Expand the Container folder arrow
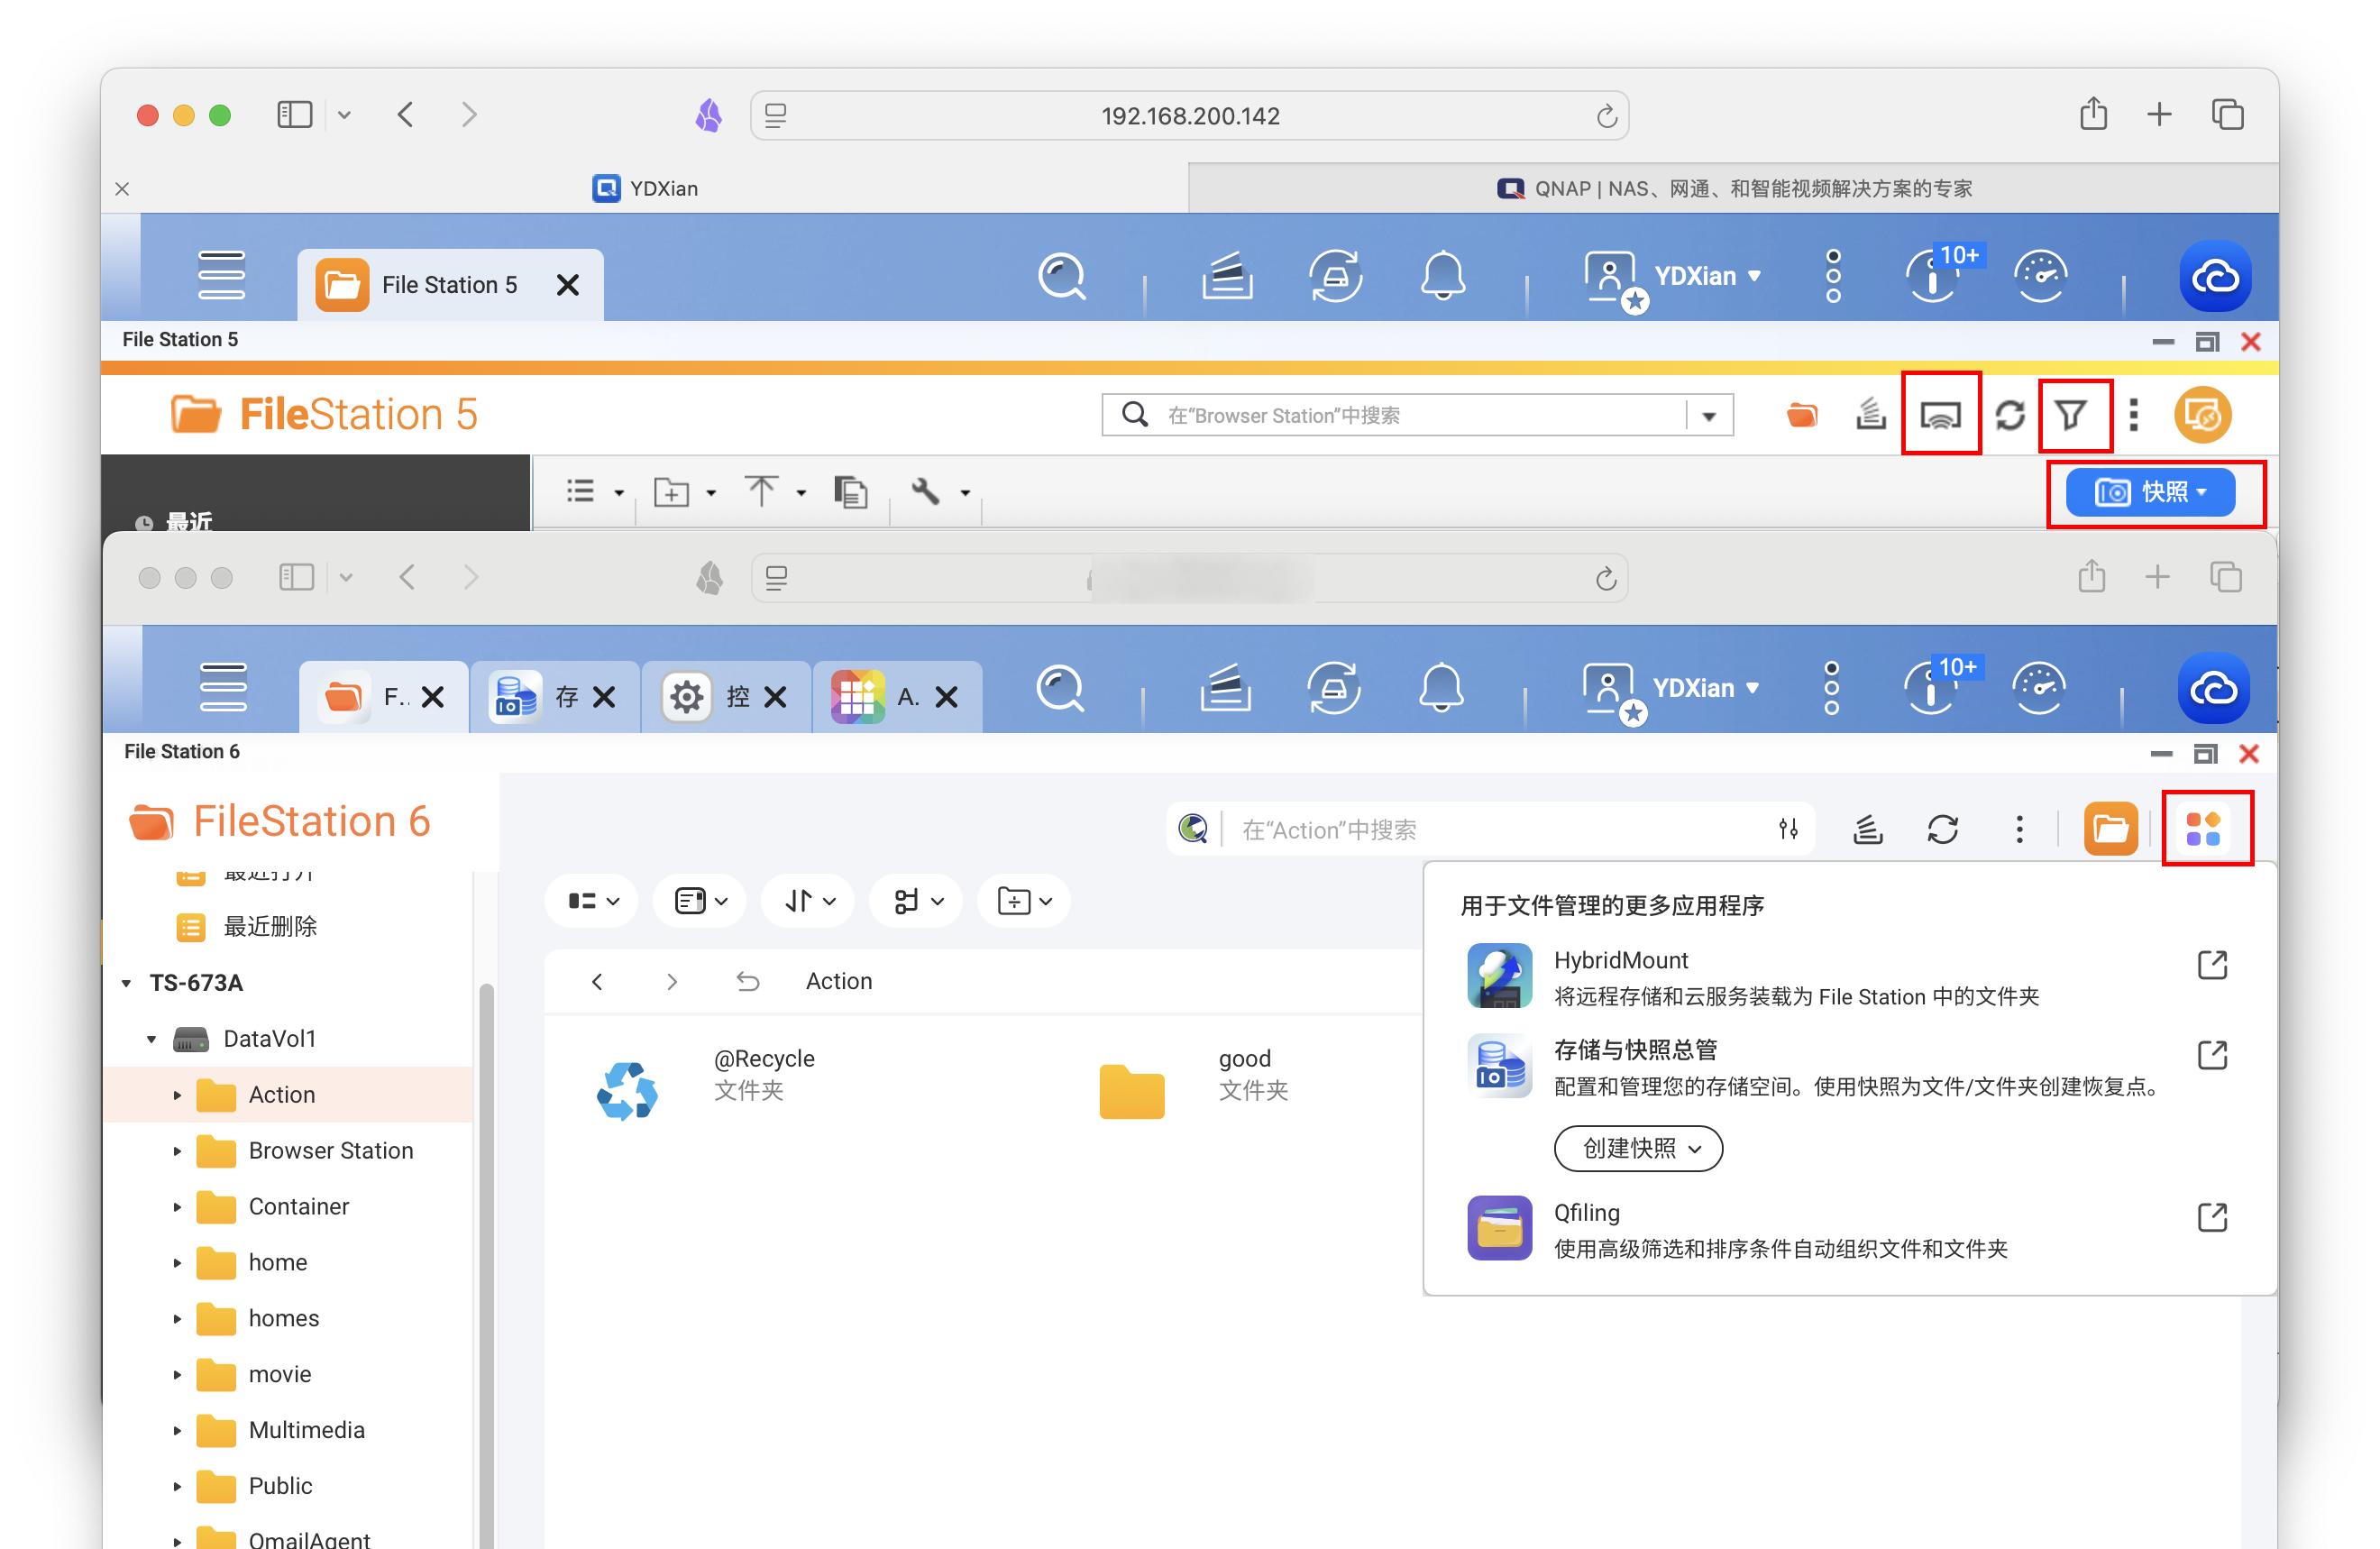Image resolution: width=2380 pixels, height=1549 pixels. pyautogui.click(x=177, y=1207)
